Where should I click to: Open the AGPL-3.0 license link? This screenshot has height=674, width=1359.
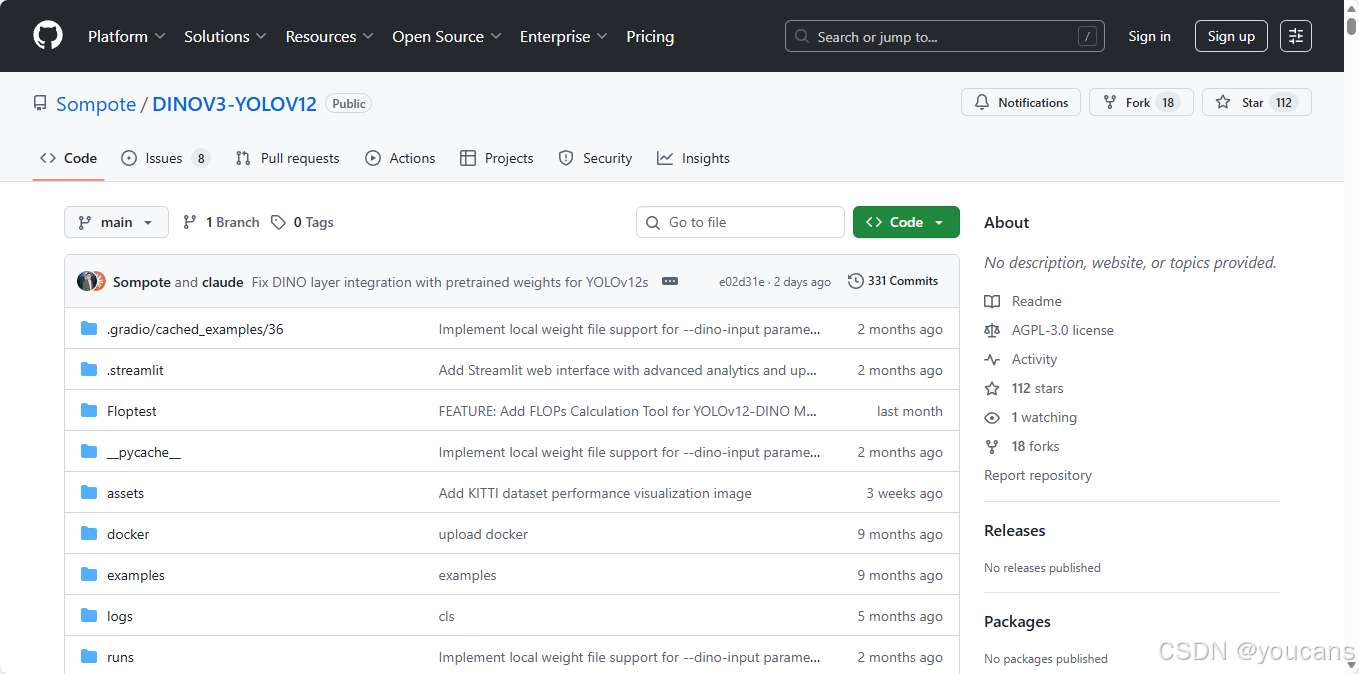coord(1049,330)
